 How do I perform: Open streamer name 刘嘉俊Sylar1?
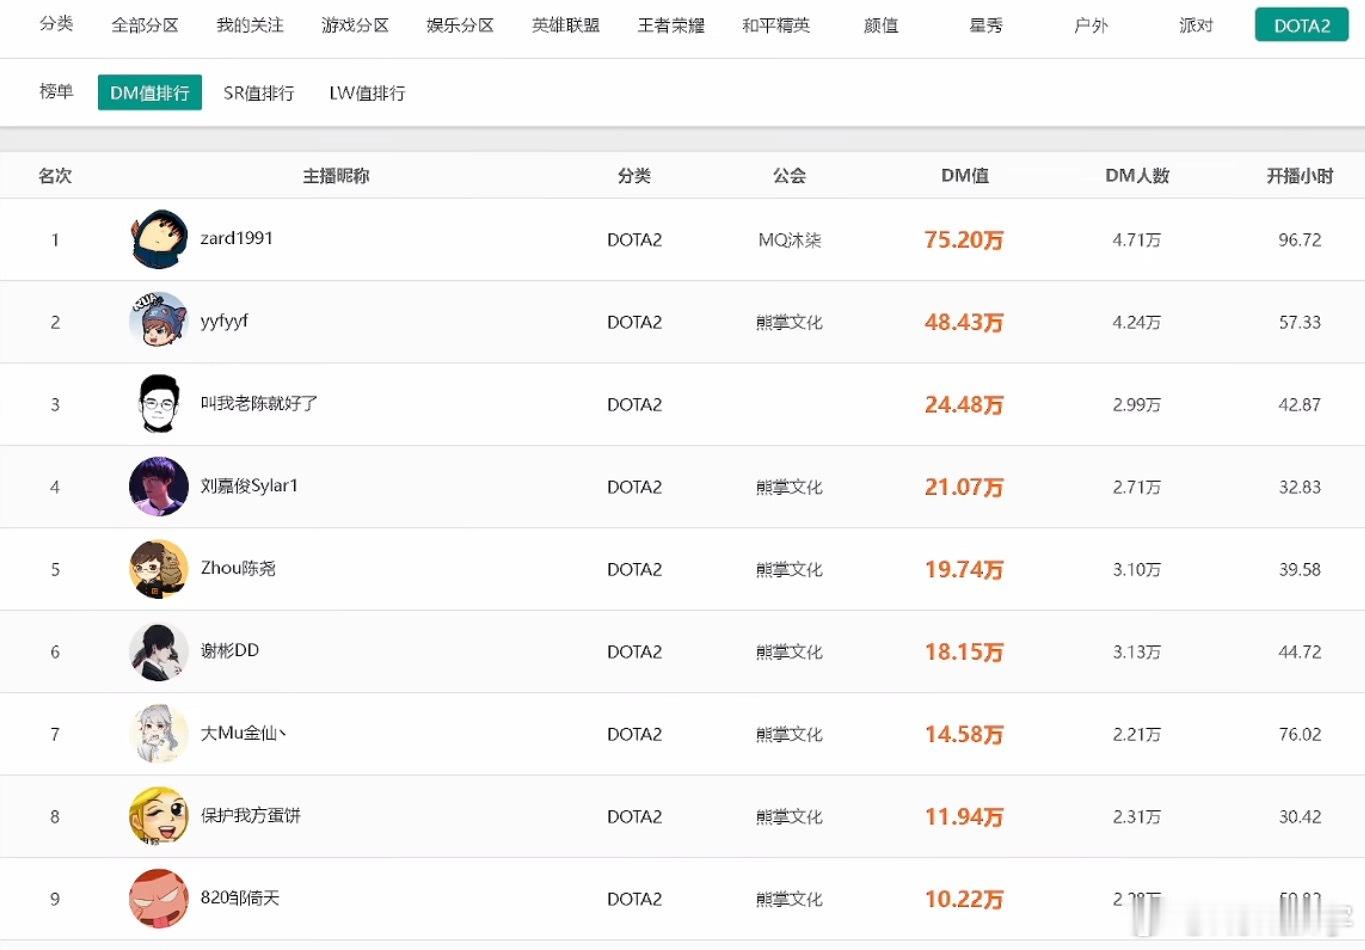click(249, 485)
